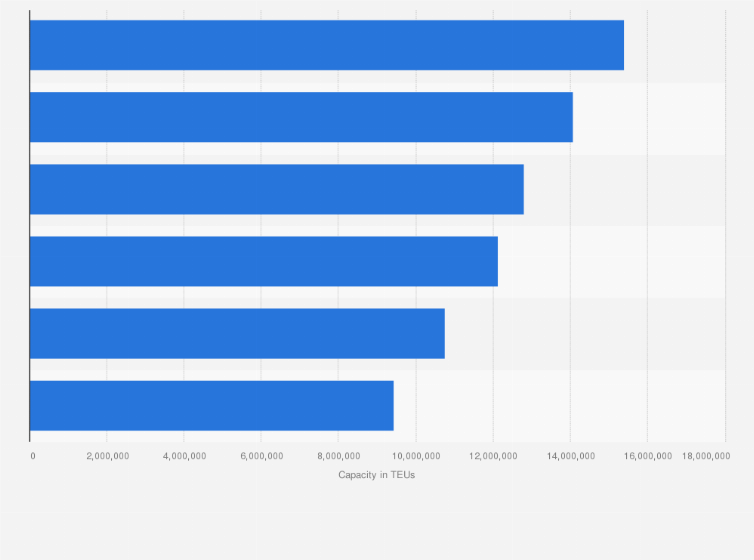The height and width of the screenshot is (560, 754).
Task: Select the bar ending just past 12,000,000
Action: point(264,261)
